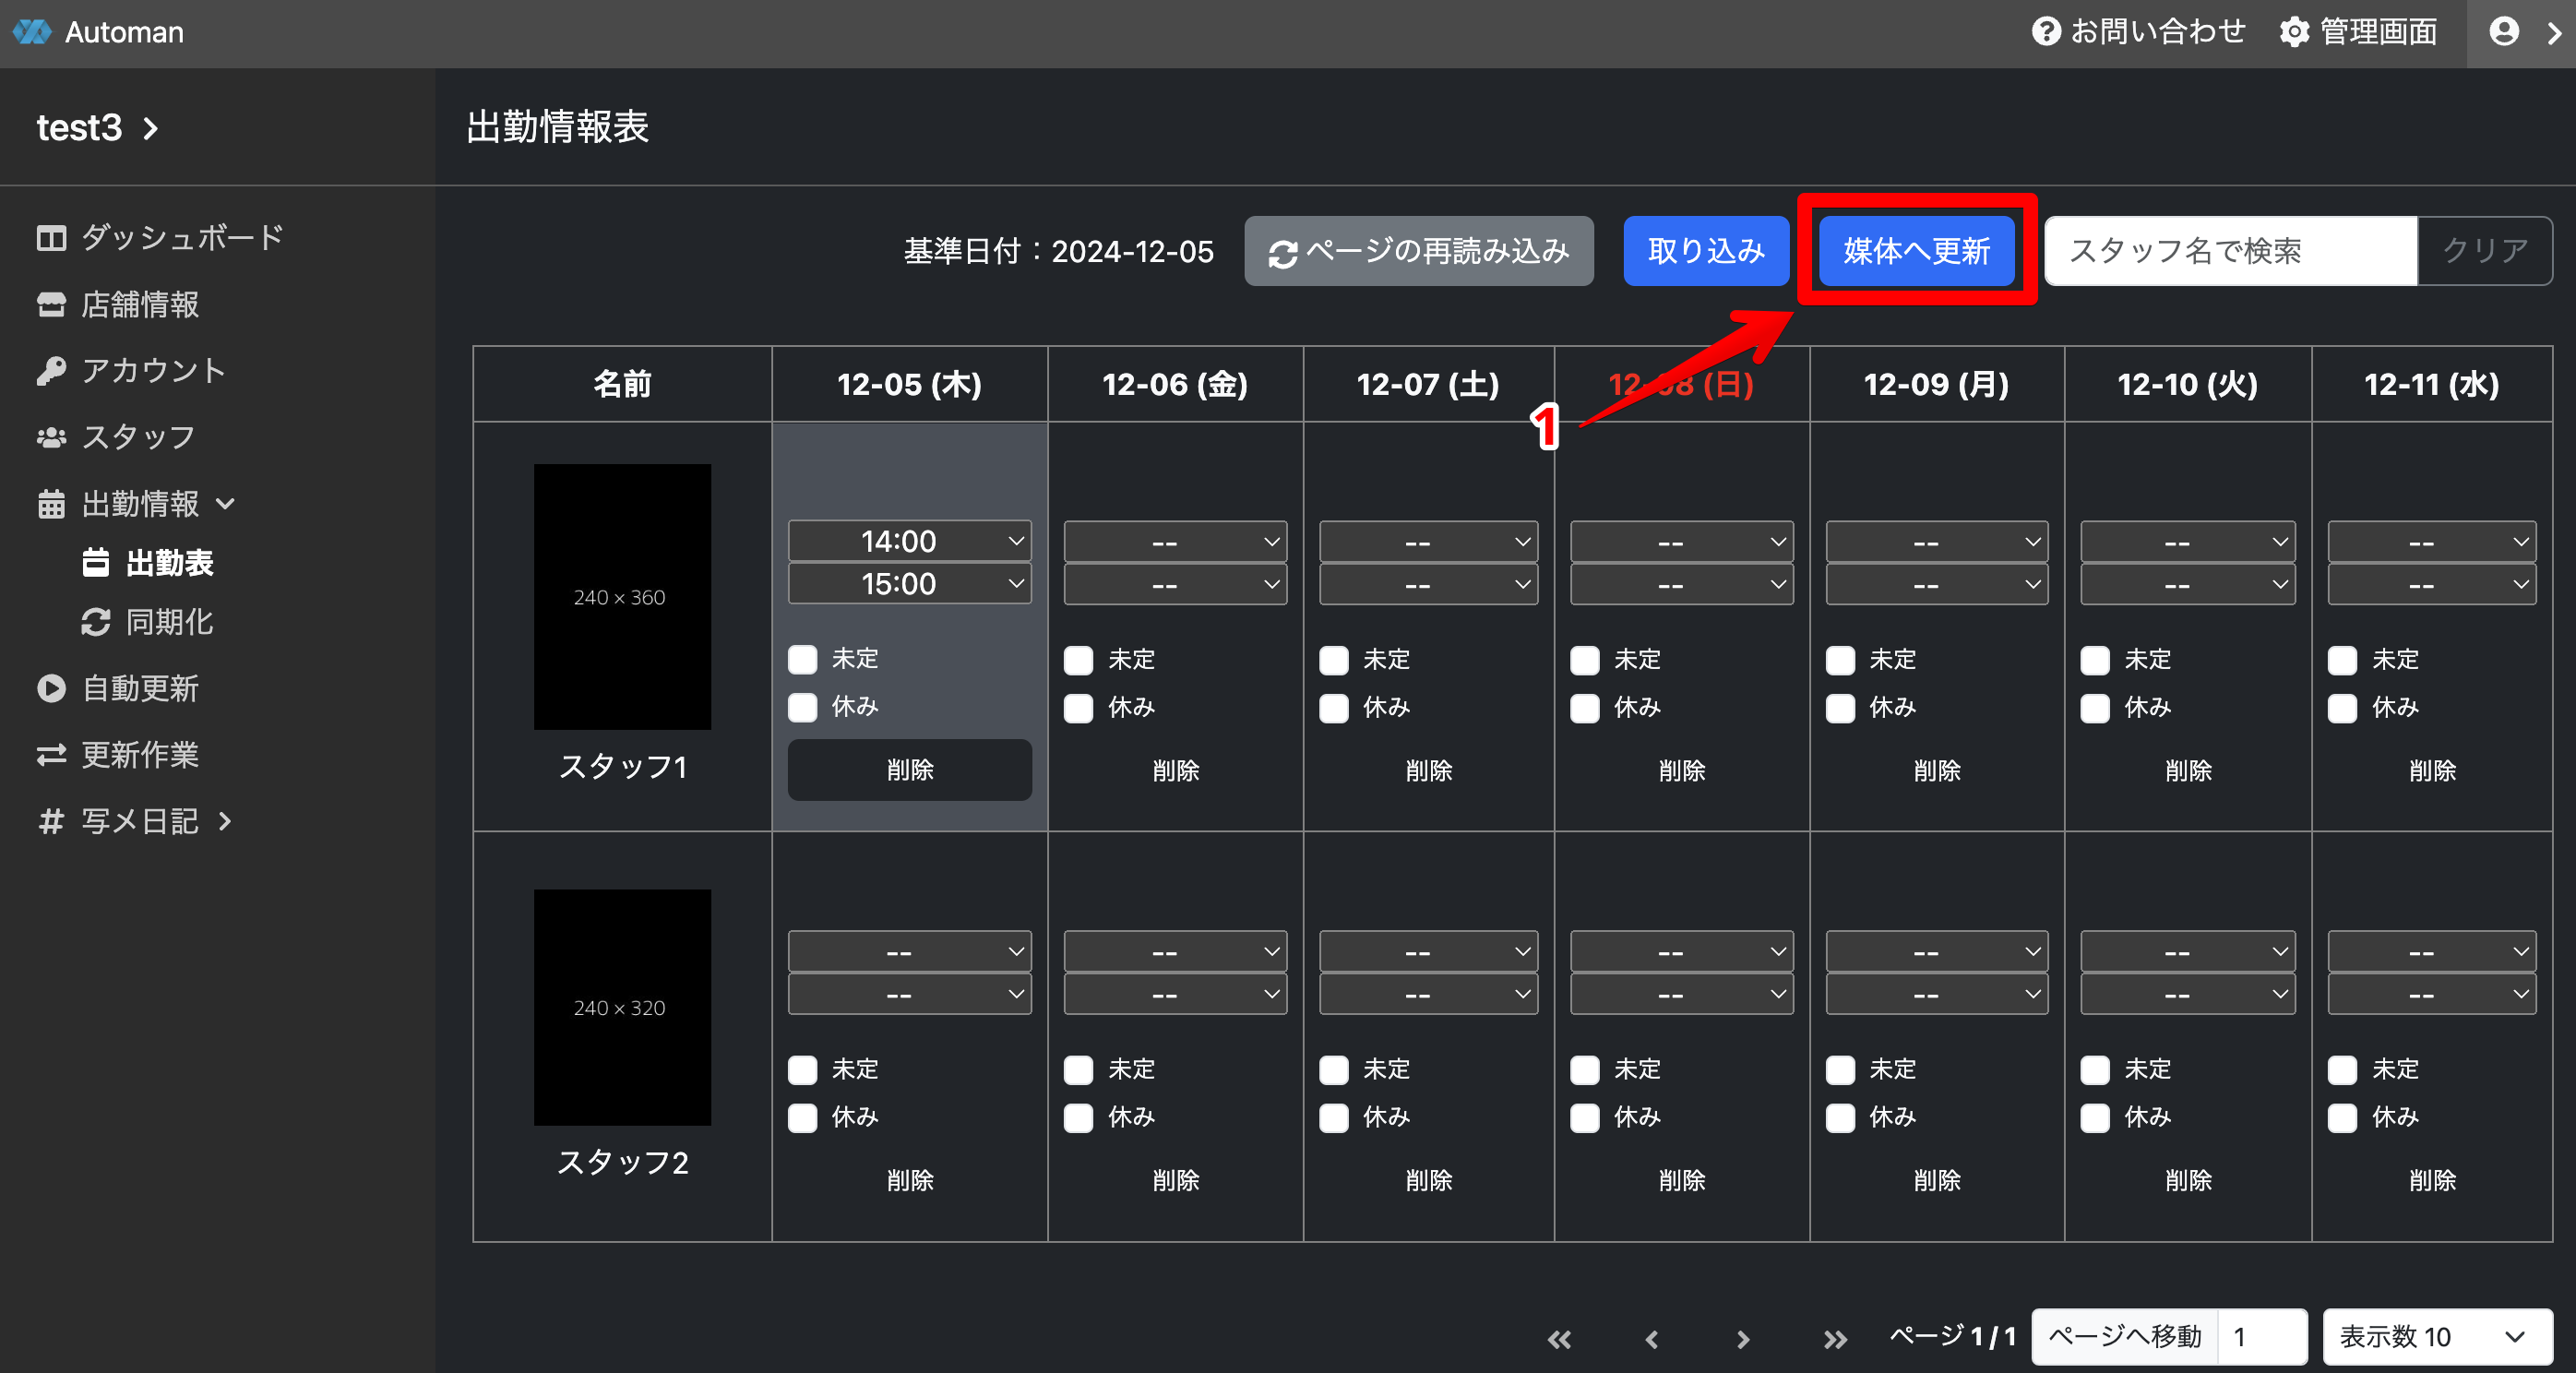Check 未定 for スタッフ1 on 12-05
This screenshot has width=2576, height=1373.
[803, 659]
